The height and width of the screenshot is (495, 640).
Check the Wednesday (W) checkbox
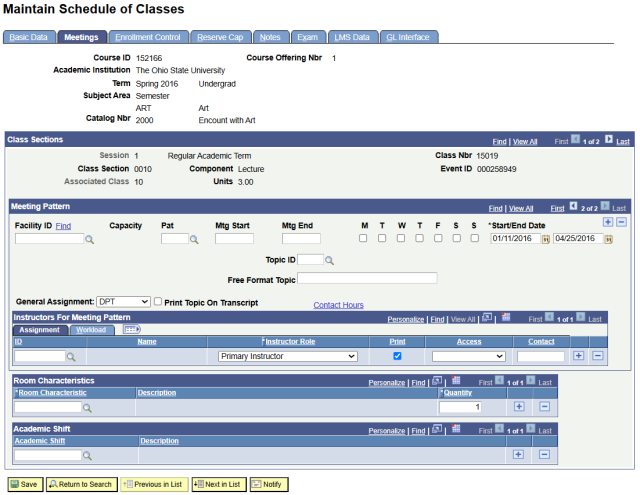click(401, 238)
